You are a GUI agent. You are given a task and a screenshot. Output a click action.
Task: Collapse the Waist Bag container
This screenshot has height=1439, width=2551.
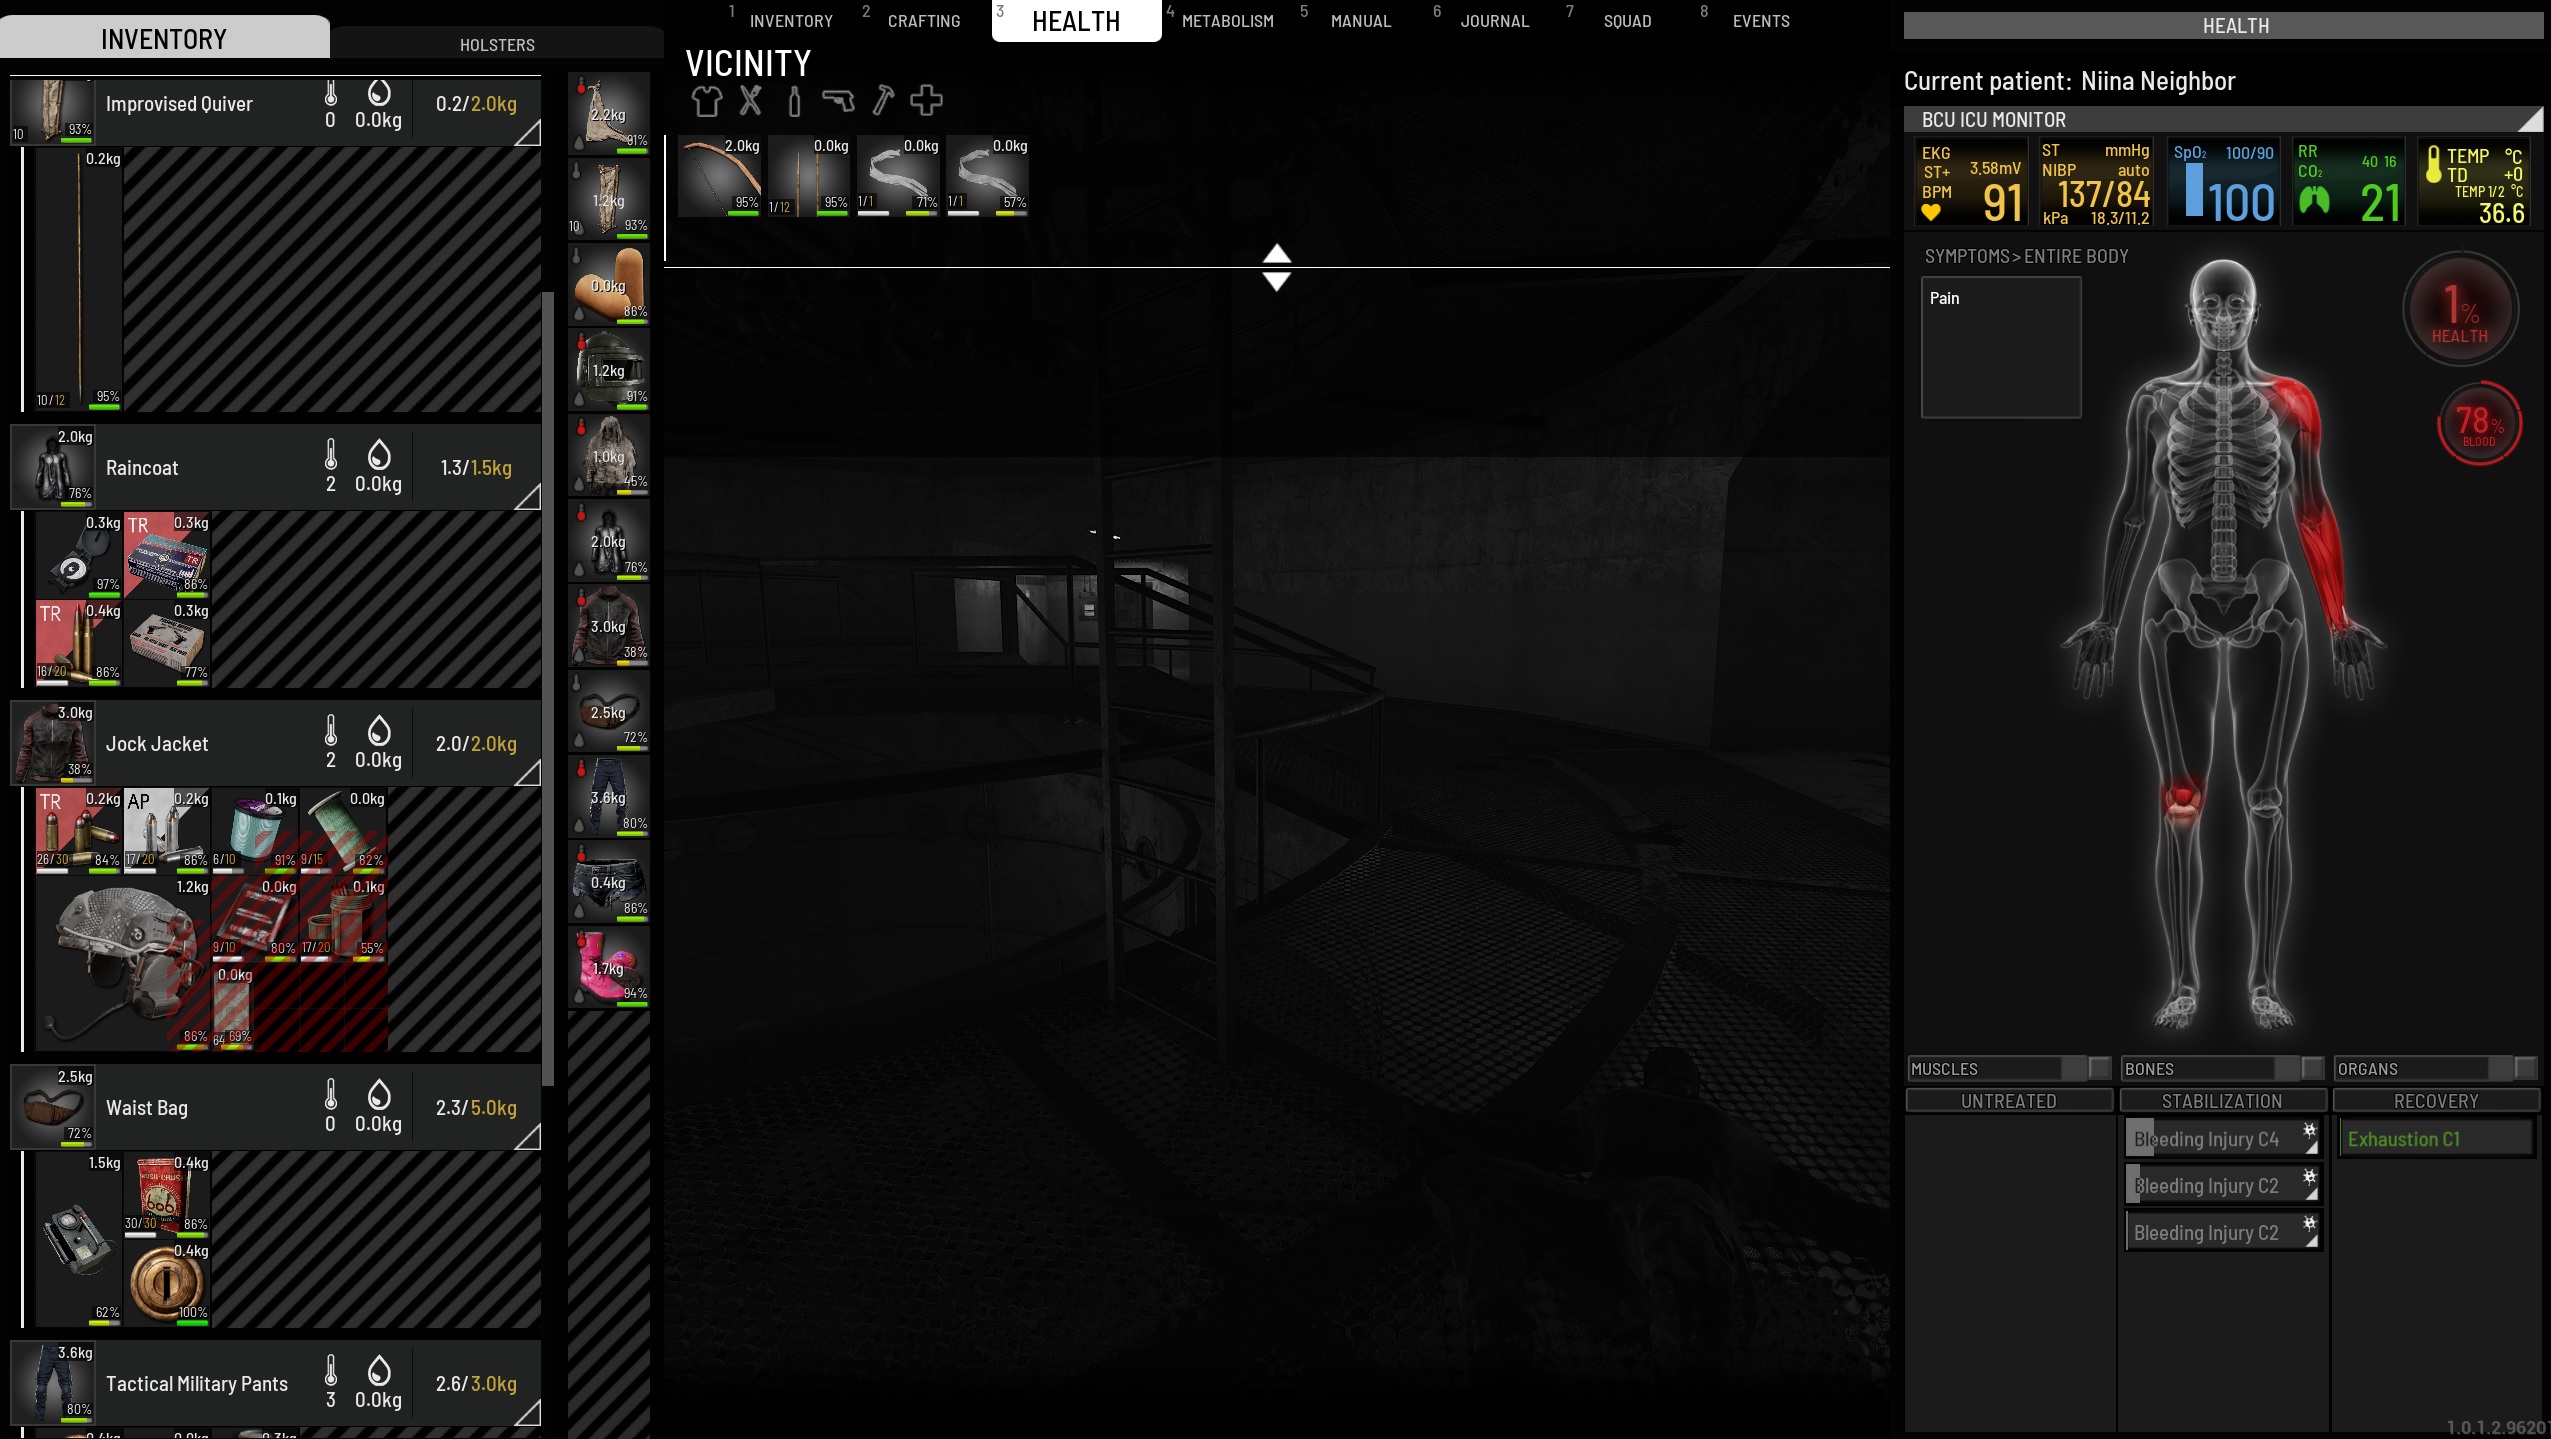pos(527,1136)
